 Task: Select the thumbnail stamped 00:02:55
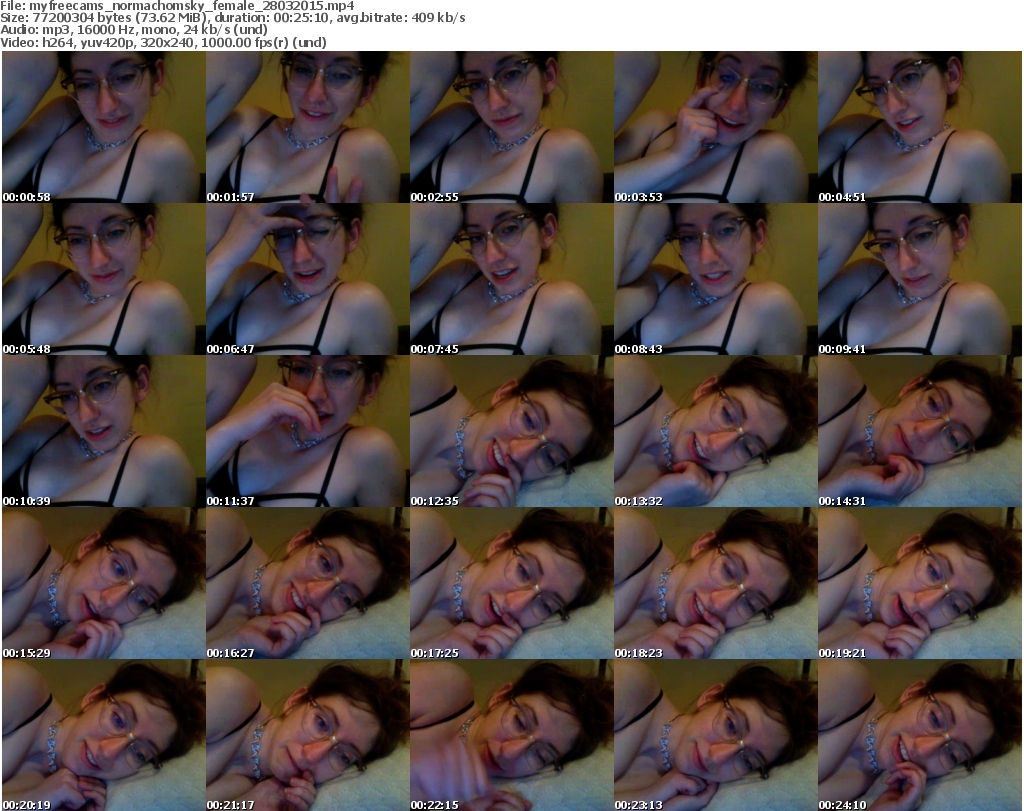[511, 127]
